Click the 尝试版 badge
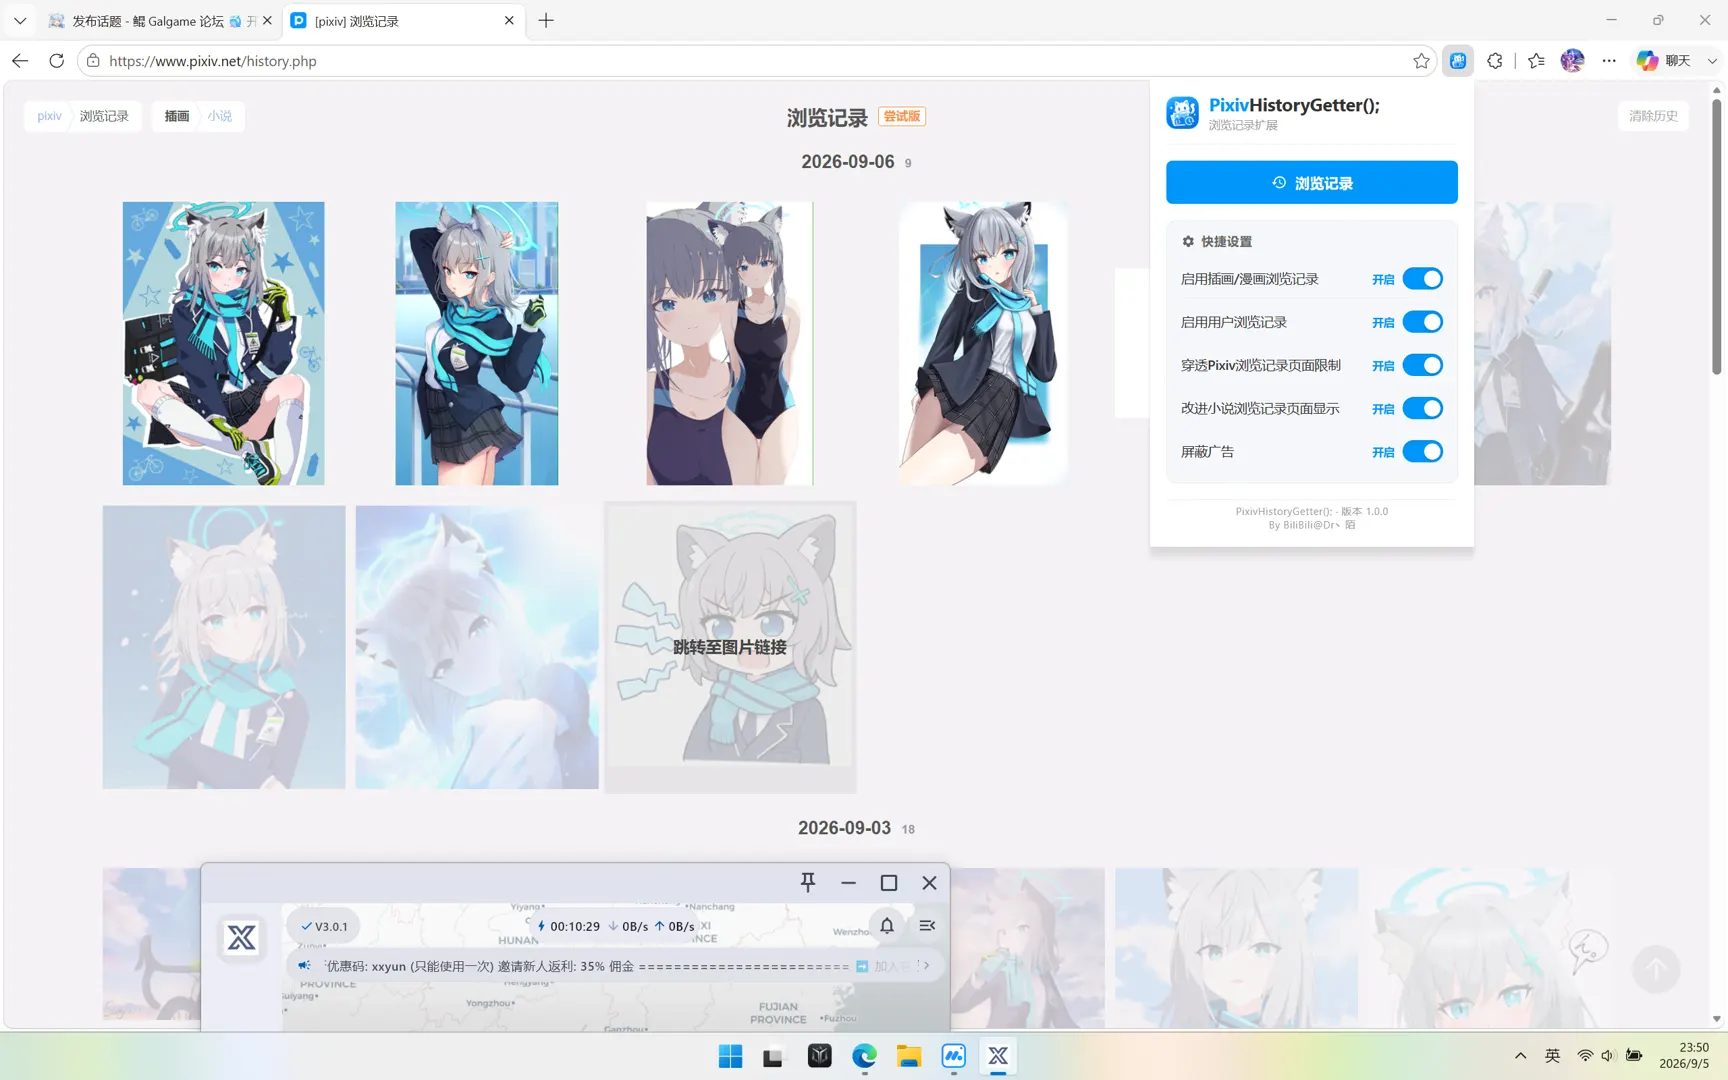This screenshot has width=1728, height=1080. point(902,116)
